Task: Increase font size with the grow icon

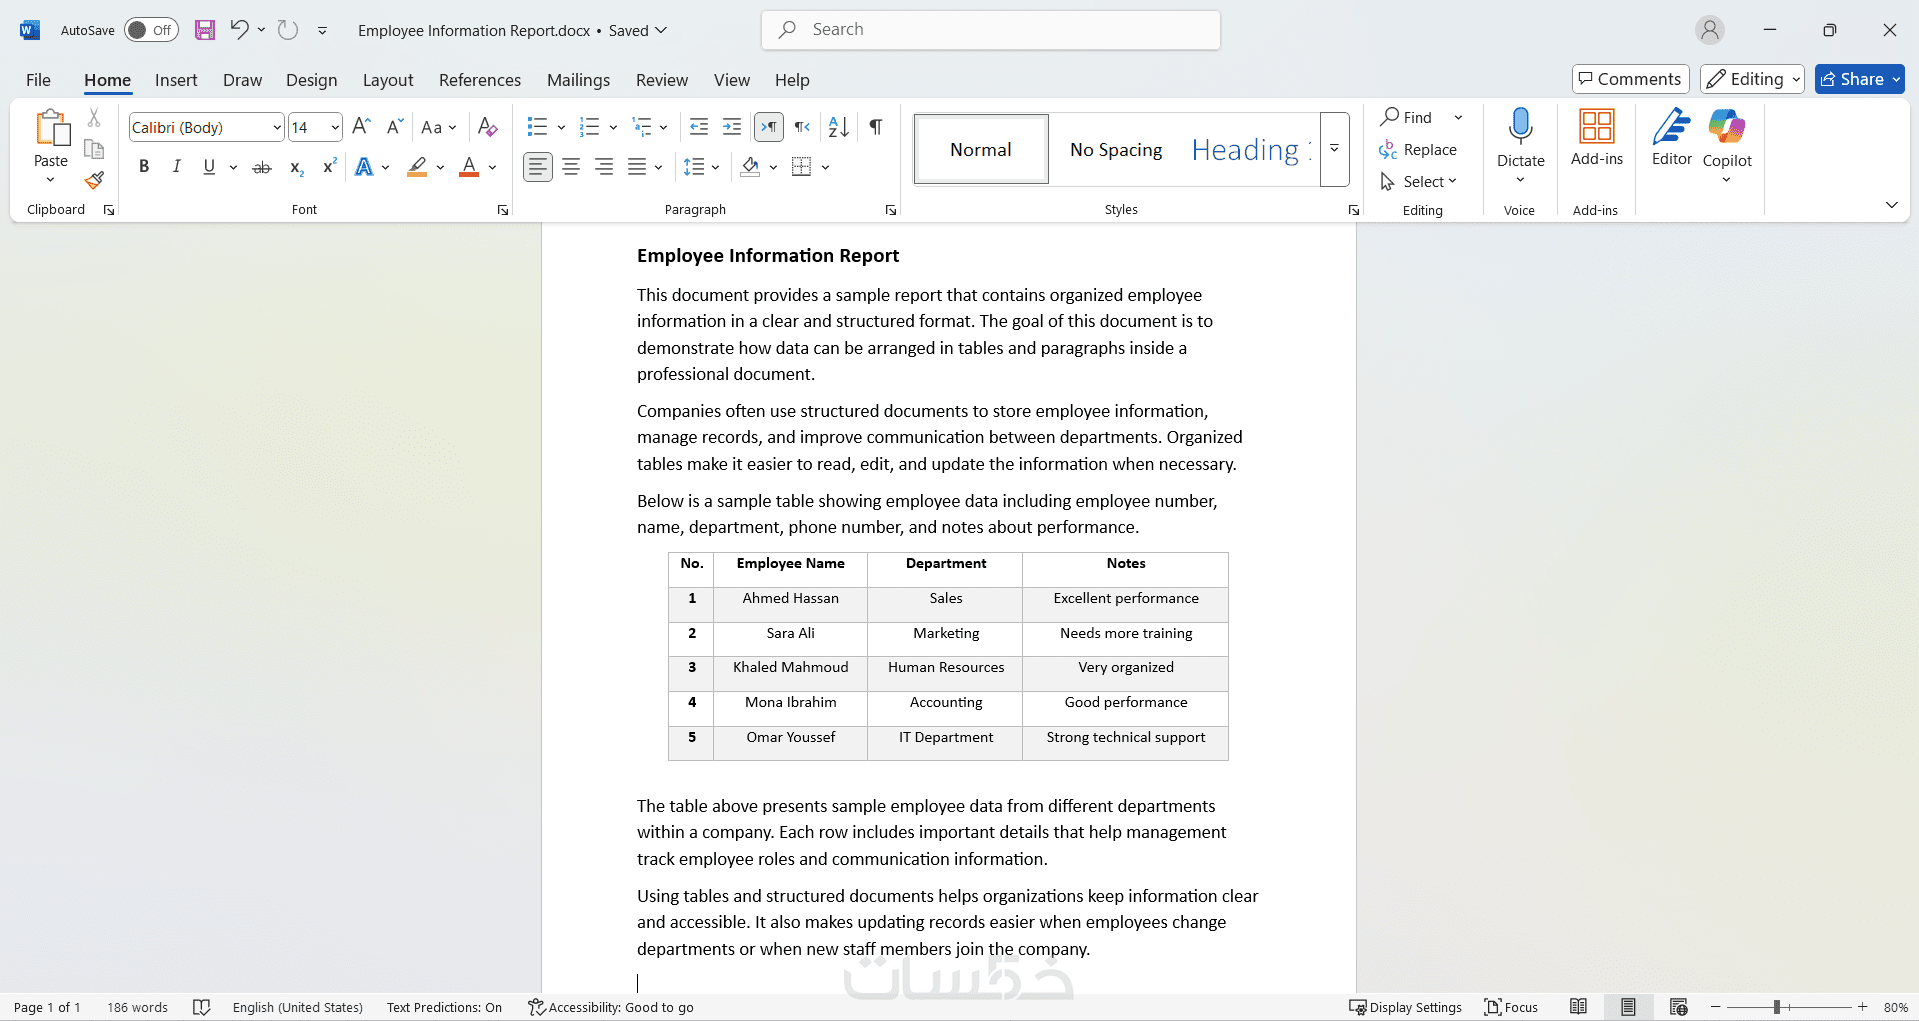Action: [362, 127]
